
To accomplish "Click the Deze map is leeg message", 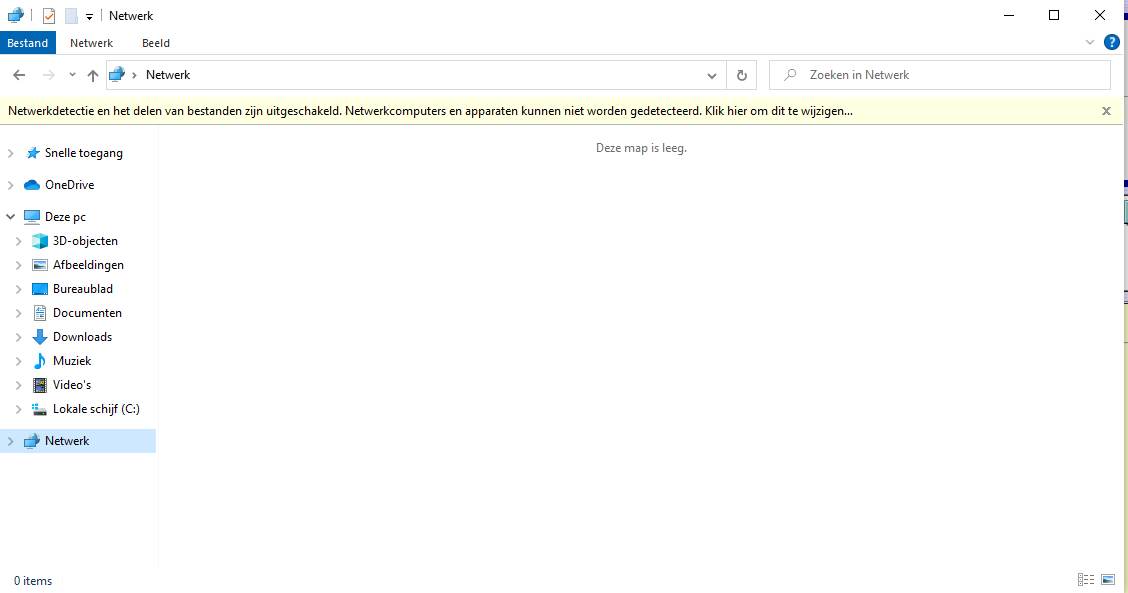I will click(x=641, y=148).
